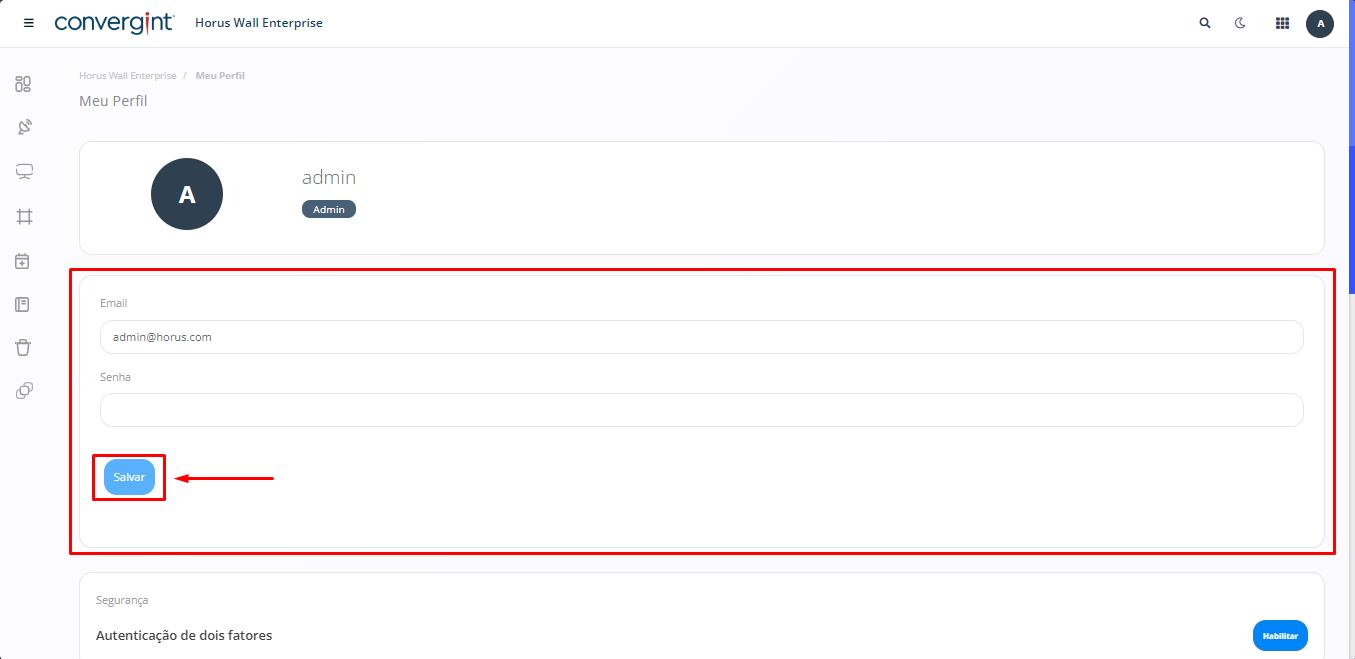Open the trash bin sidebar icon
1355x659 pixels.
(24, 348)
